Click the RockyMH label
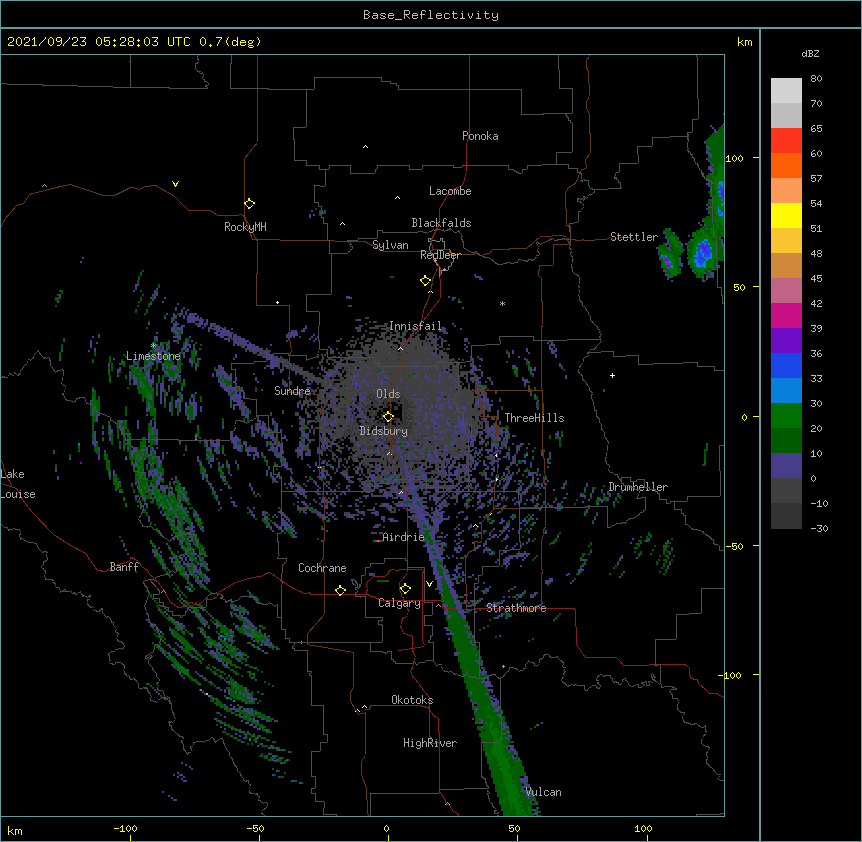 (x=245, y=227)
